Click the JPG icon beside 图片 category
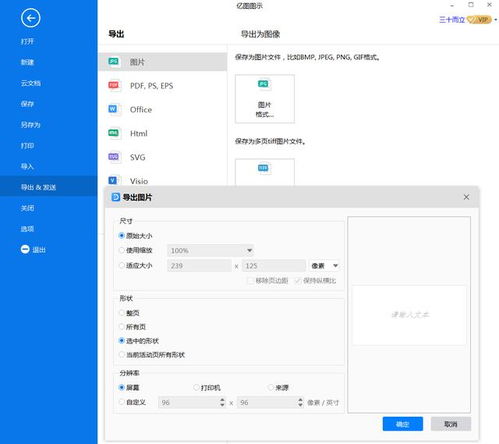 [114, 61]
